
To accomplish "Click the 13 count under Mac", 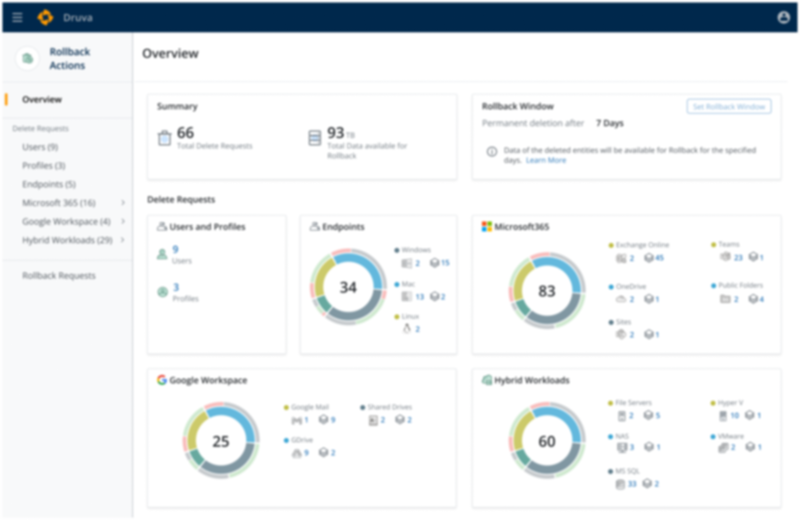I will (x=420, y=296).
